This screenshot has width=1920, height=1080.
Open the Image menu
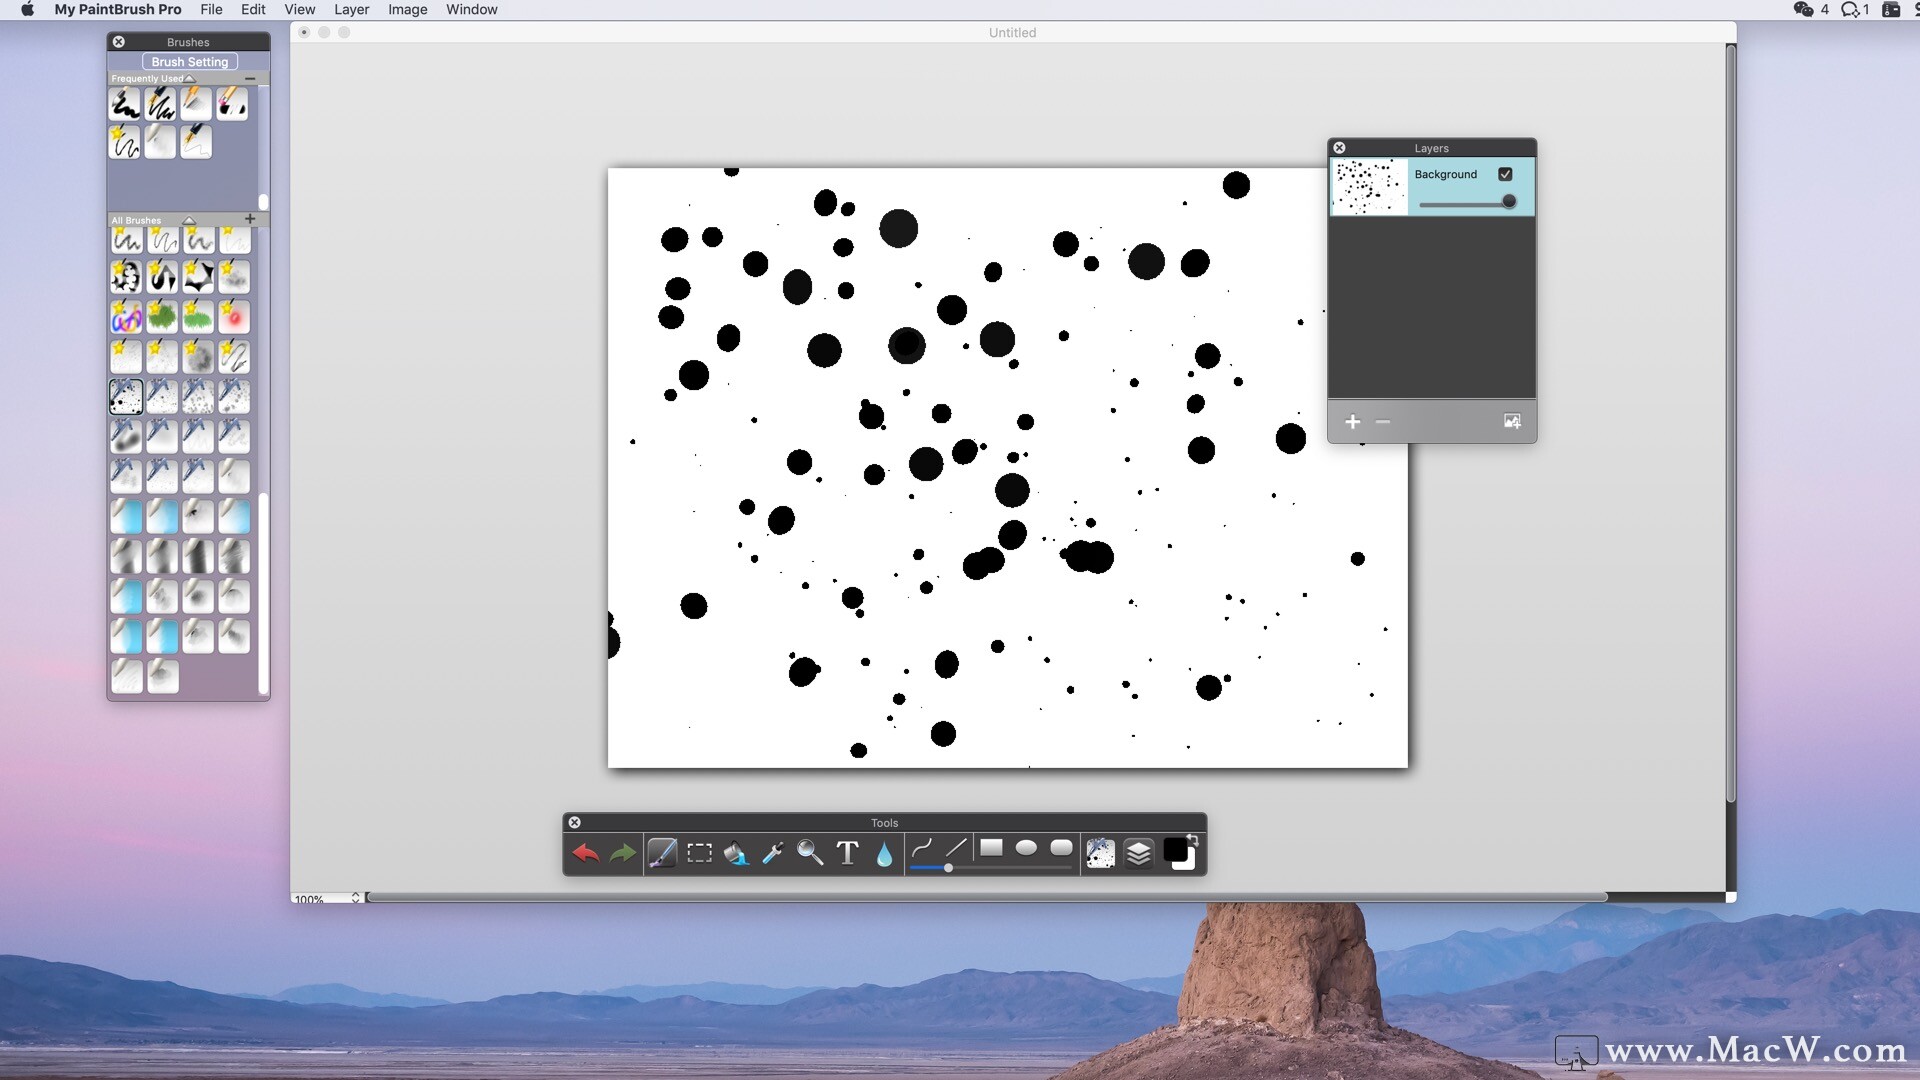click(407, 9)
